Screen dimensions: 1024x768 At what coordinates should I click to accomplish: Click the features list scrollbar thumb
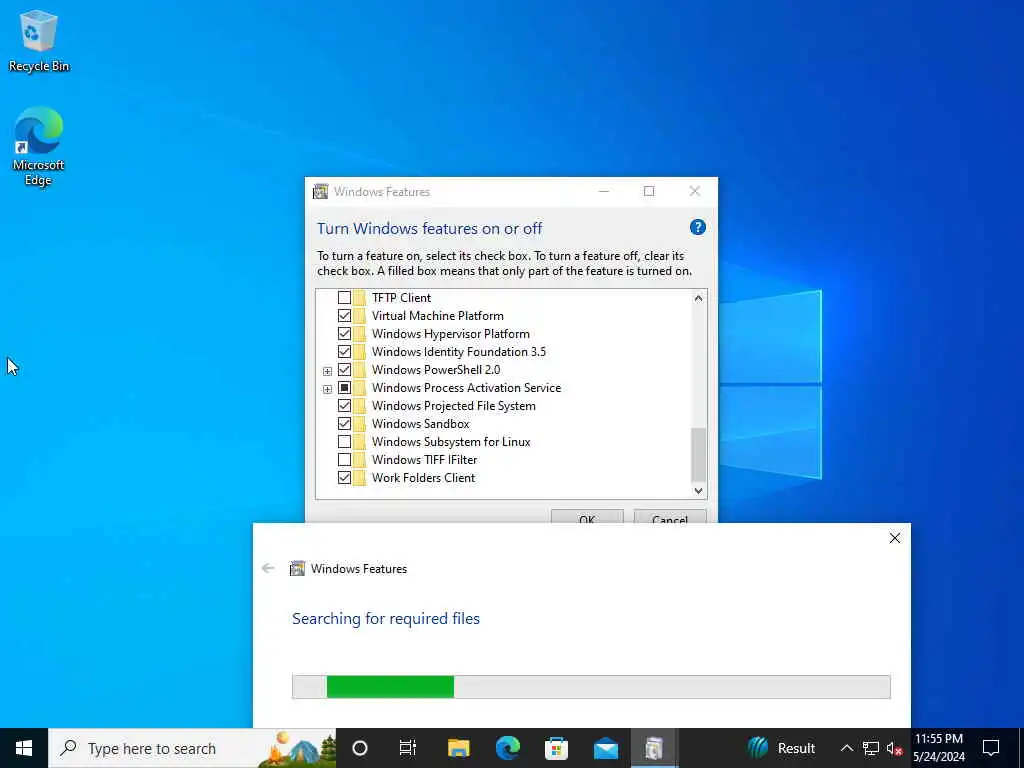coord(698,455)
